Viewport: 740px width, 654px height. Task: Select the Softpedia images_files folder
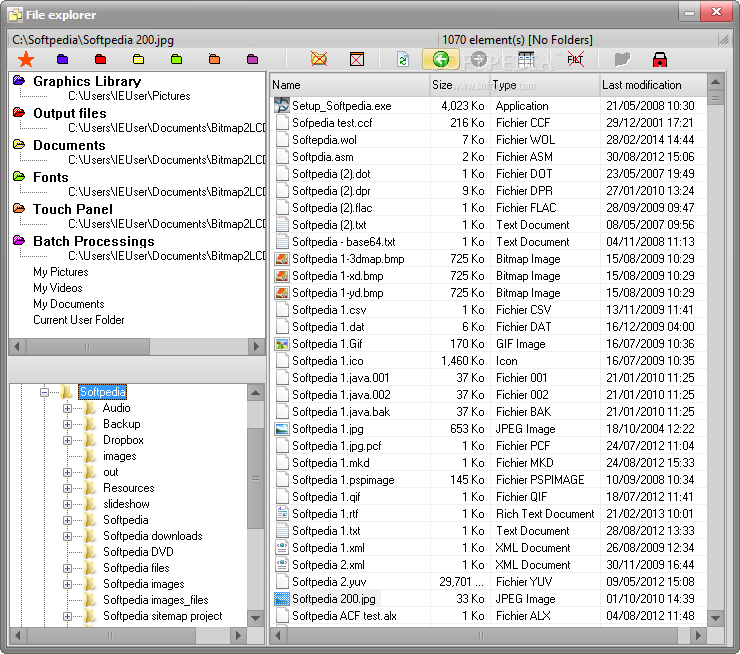coord(156,600)
